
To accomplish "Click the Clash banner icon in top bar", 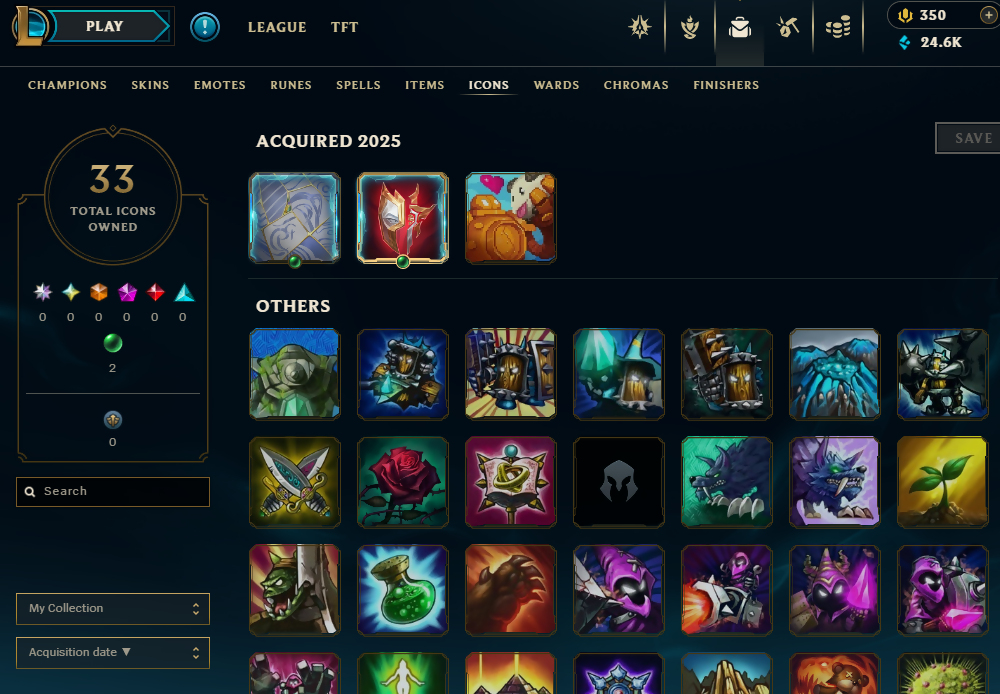I will pos(640,27).
